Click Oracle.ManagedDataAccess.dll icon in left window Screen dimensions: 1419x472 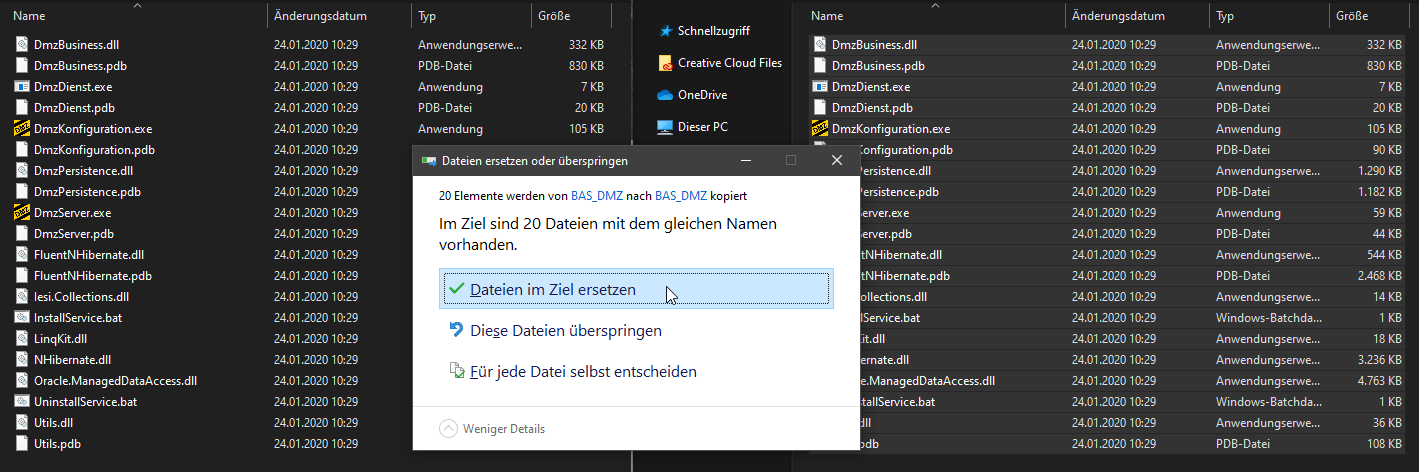click(21, 381)
